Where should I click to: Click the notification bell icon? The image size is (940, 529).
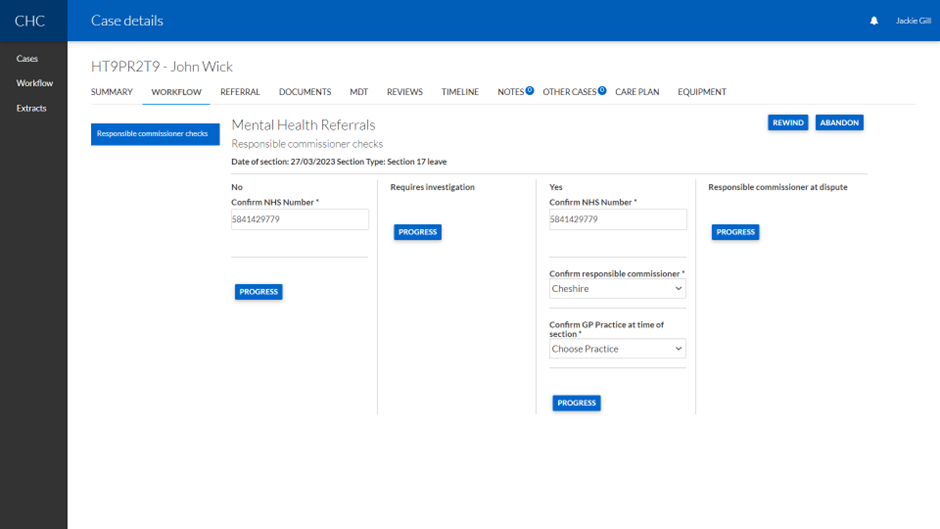click(x=874, y=21)
